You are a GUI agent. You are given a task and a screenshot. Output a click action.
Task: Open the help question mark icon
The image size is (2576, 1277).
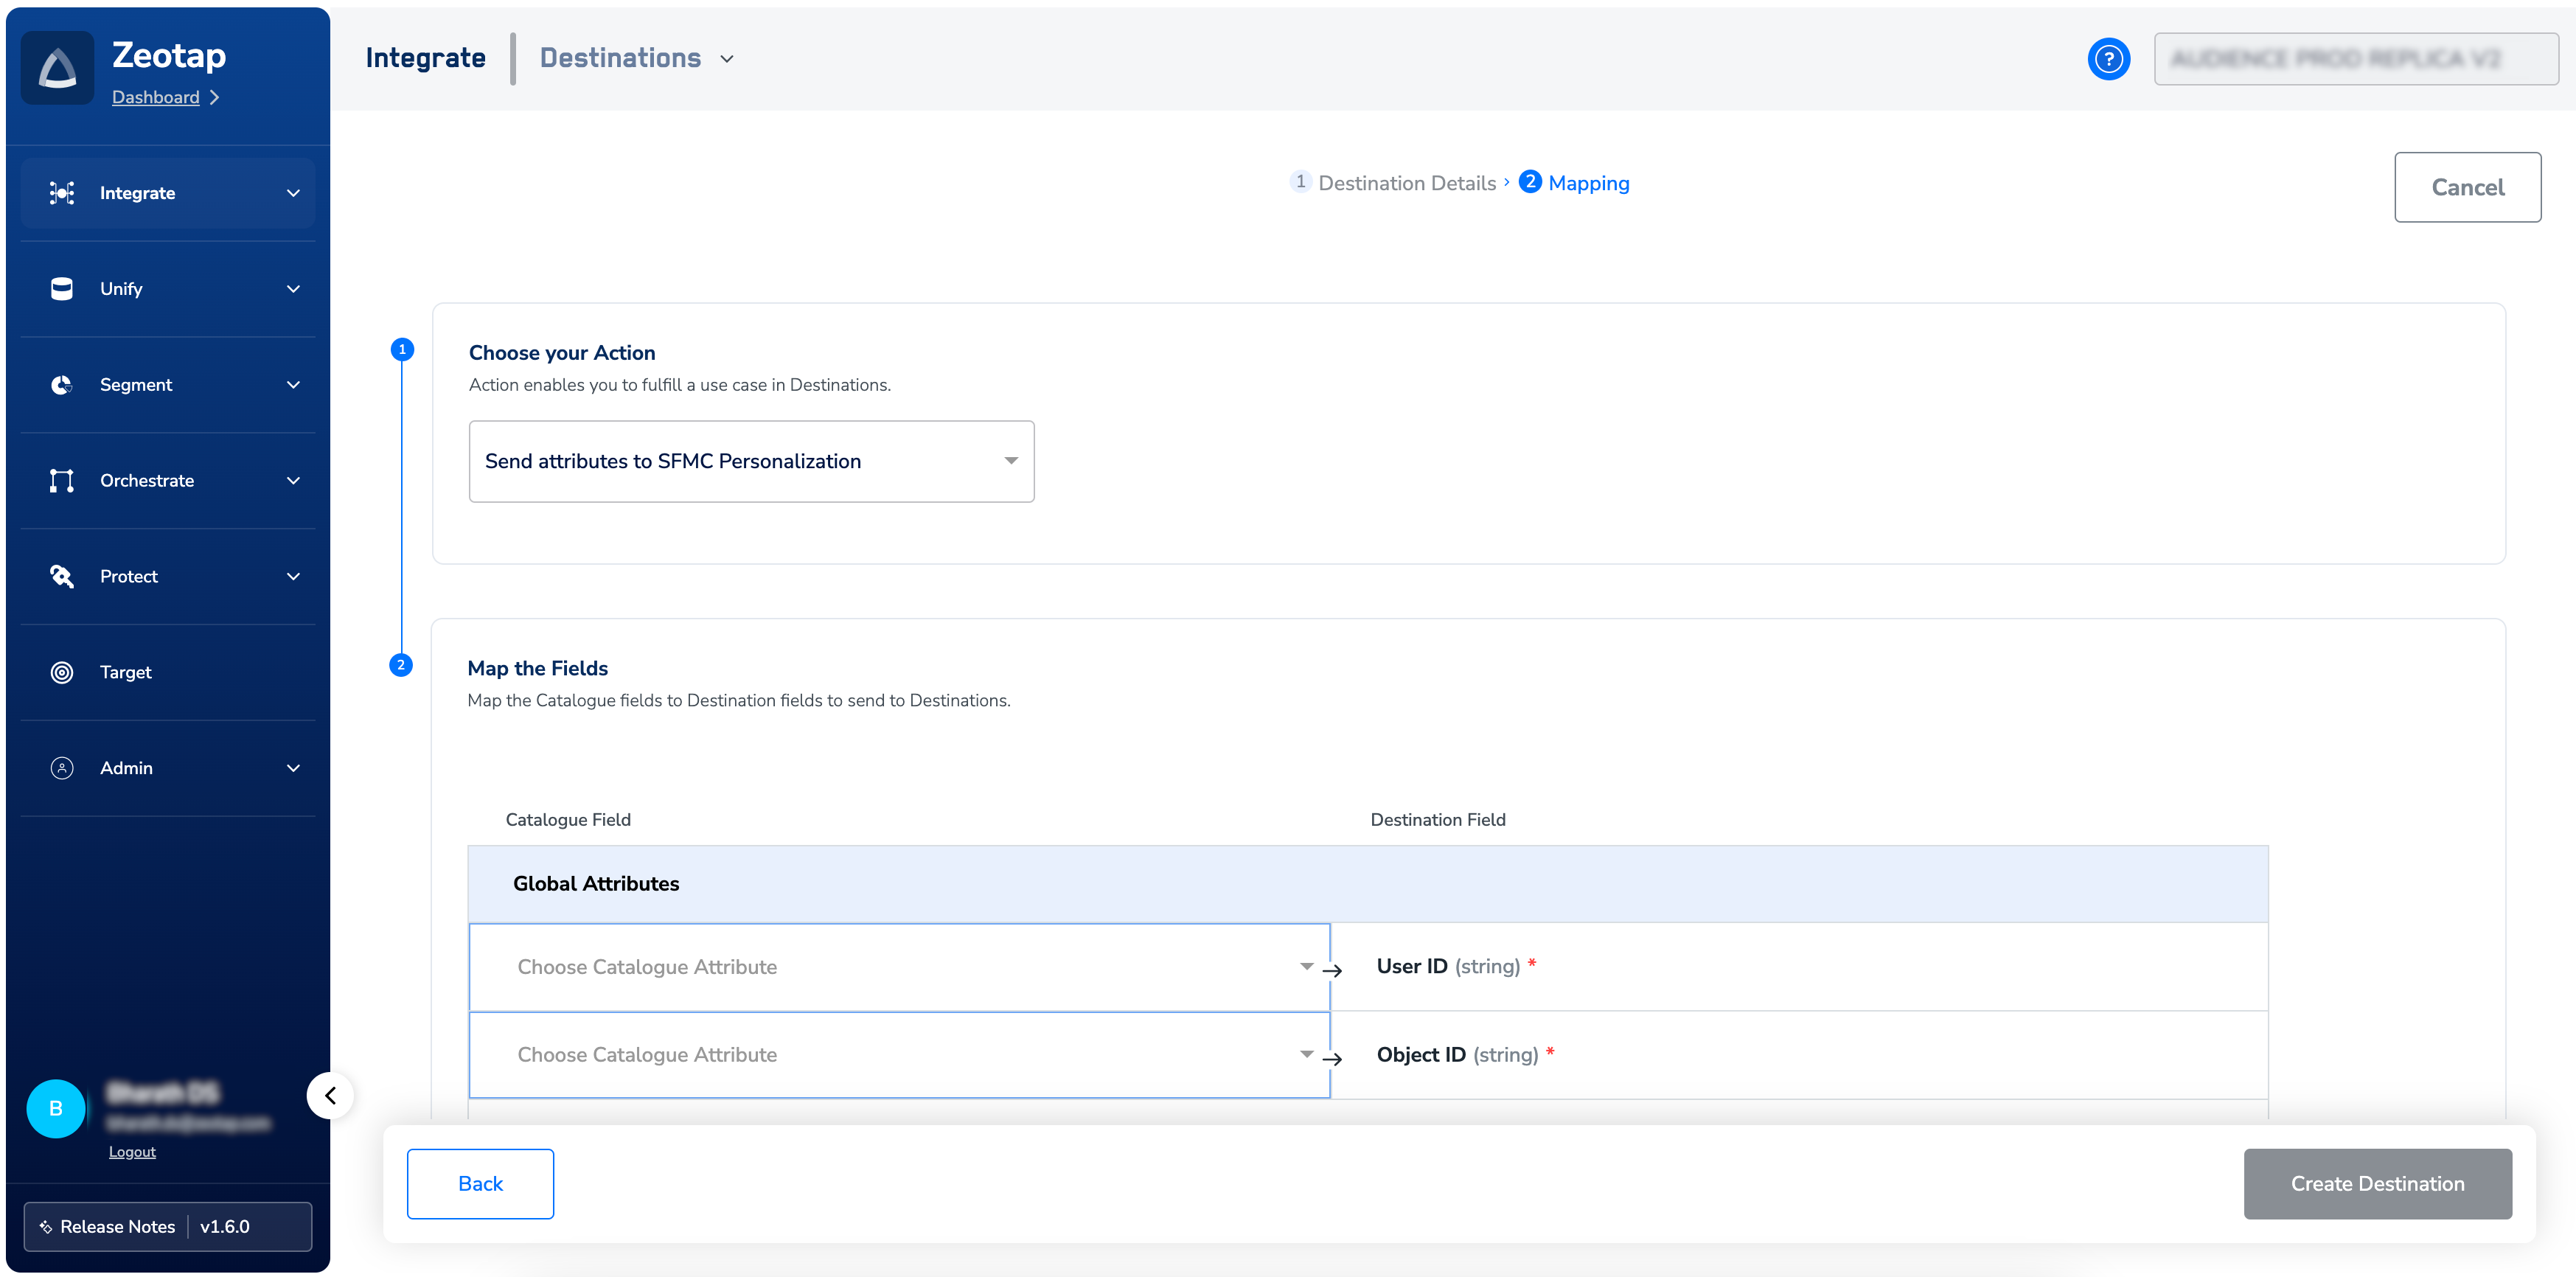(x=2108, y=59)
